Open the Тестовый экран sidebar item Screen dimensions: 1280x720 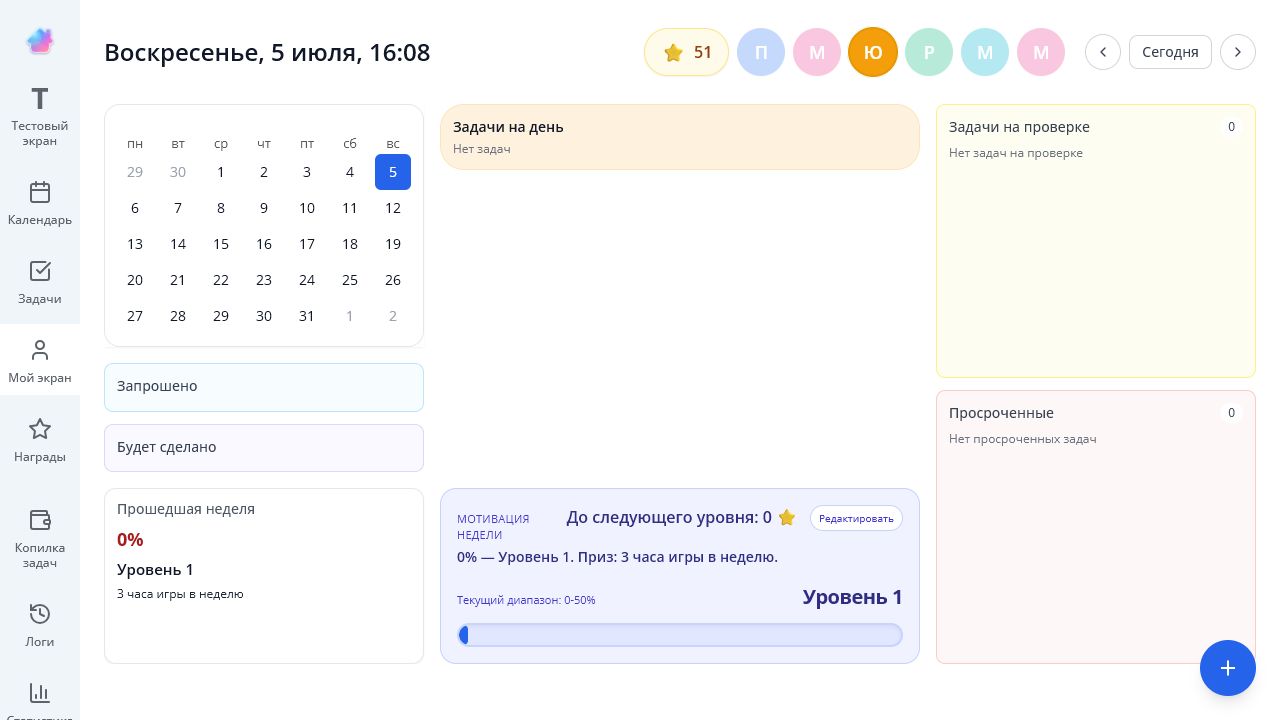(40, 118)
